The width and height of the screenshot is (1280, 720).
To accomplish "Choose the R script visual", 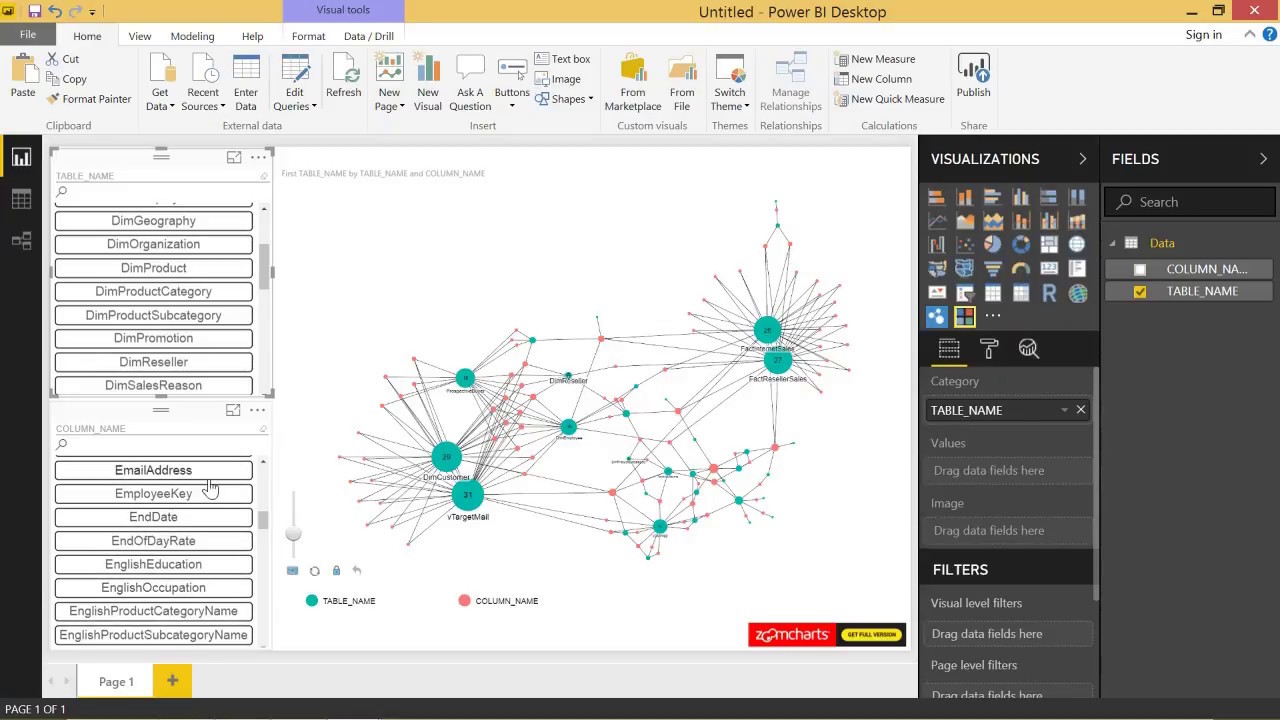I will click(1049, 293).
